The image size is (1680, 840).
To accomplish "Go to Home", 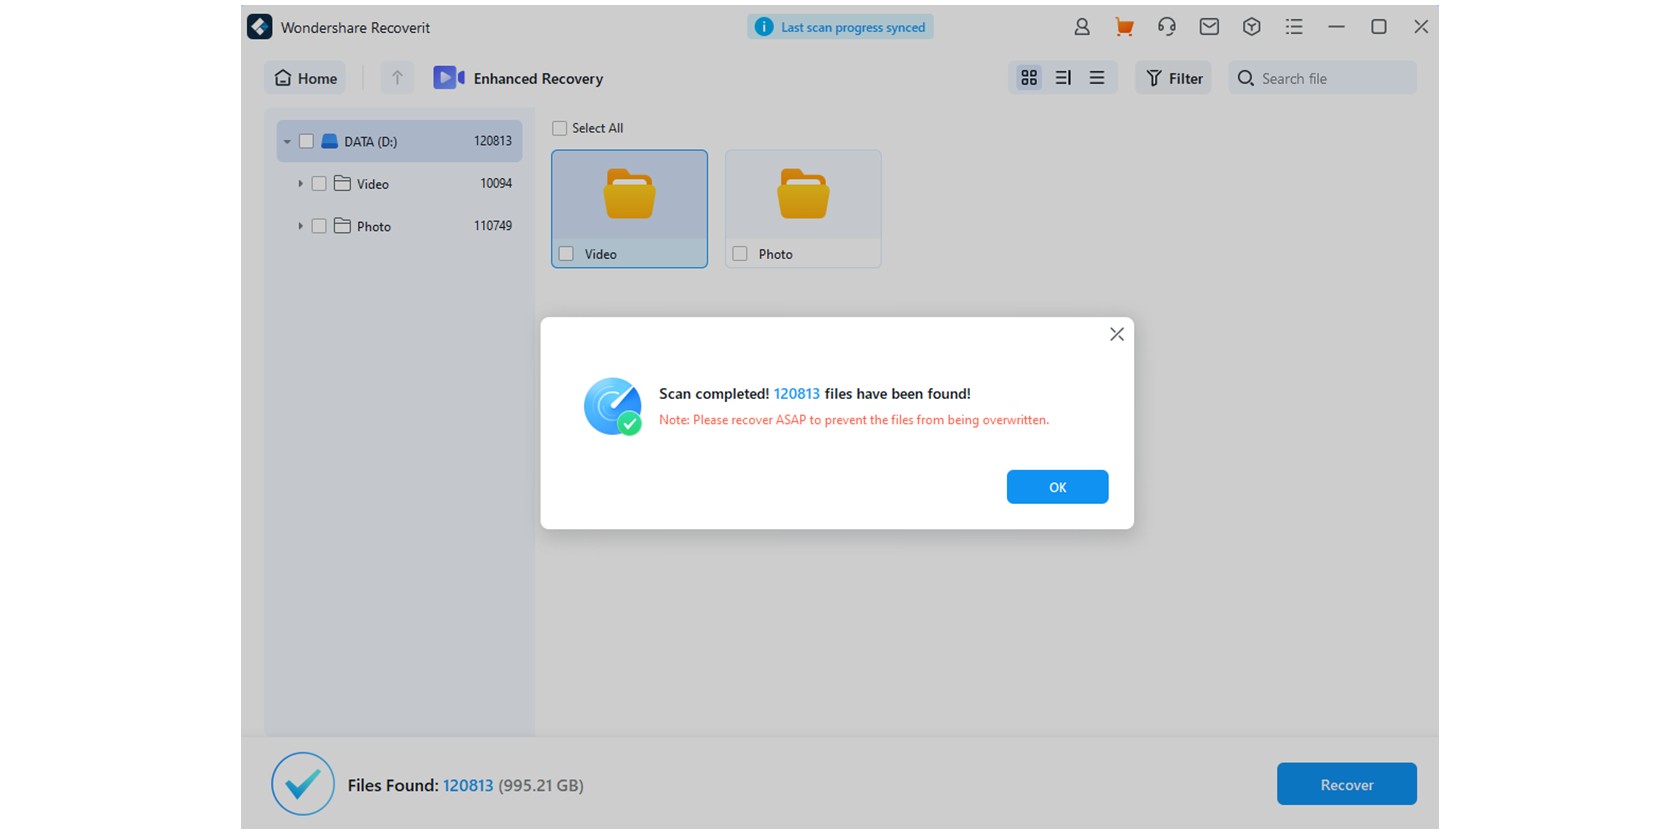I will point(305,78).
